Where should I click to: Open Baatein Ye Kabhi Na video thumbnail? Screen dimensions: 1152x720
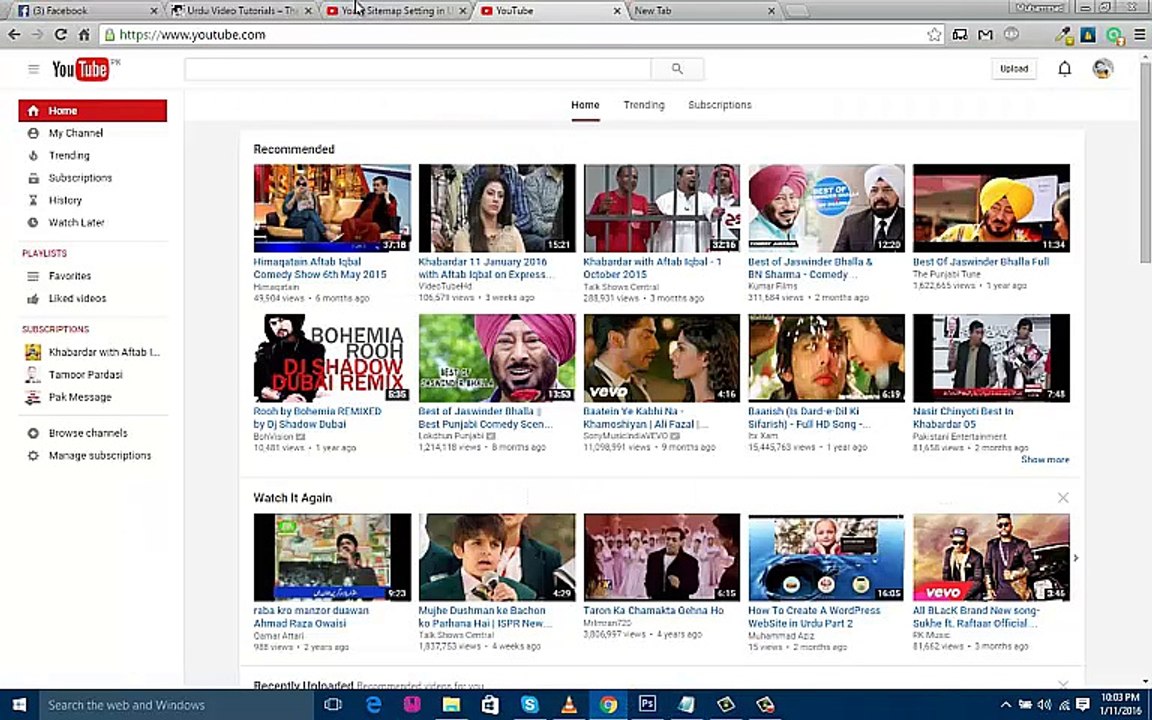coord(662,358)
